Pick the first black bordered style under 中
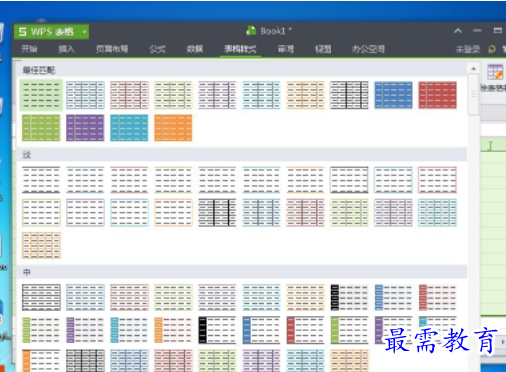This screenshot has width=506, height=372. point(41,297)
